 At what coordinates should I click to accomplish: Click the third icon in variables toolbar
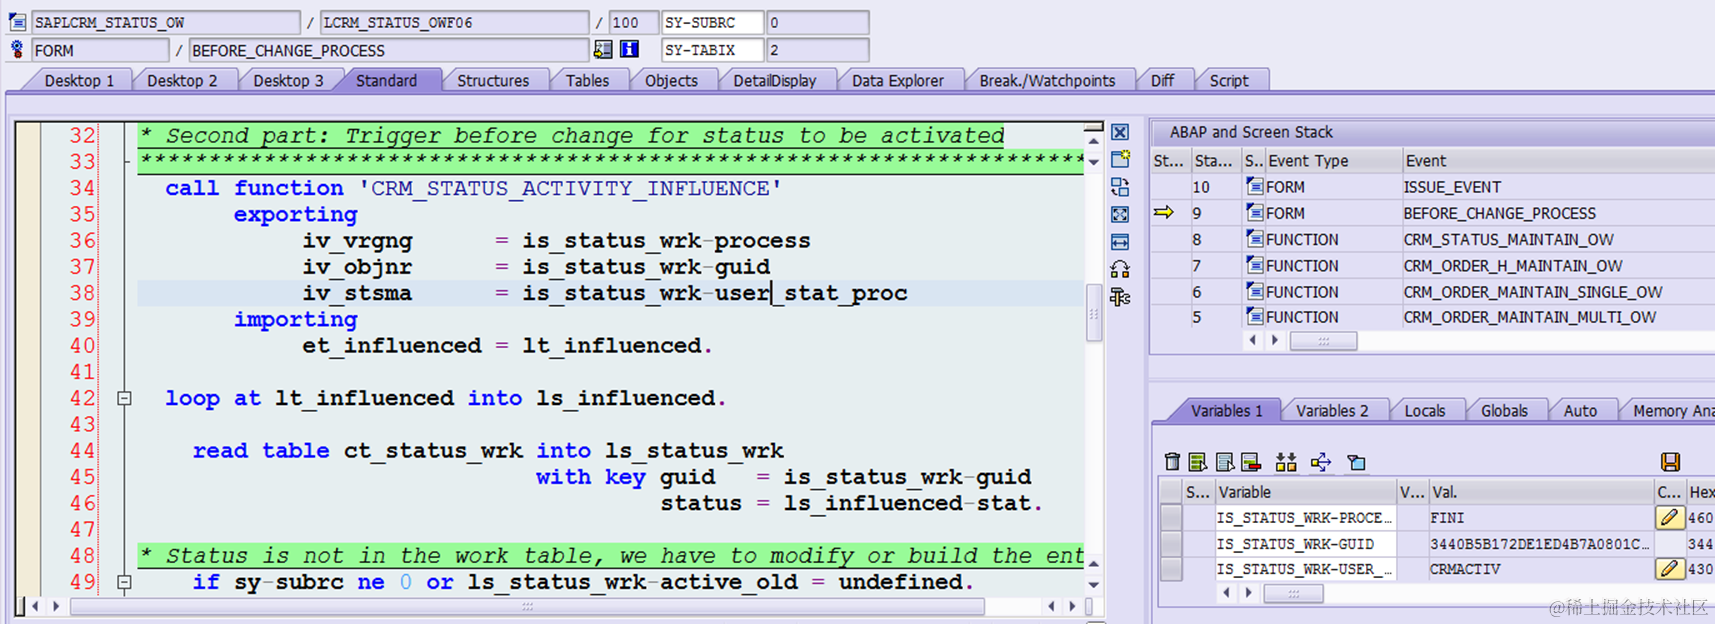pyautogui.click(x=1225, y=462)
